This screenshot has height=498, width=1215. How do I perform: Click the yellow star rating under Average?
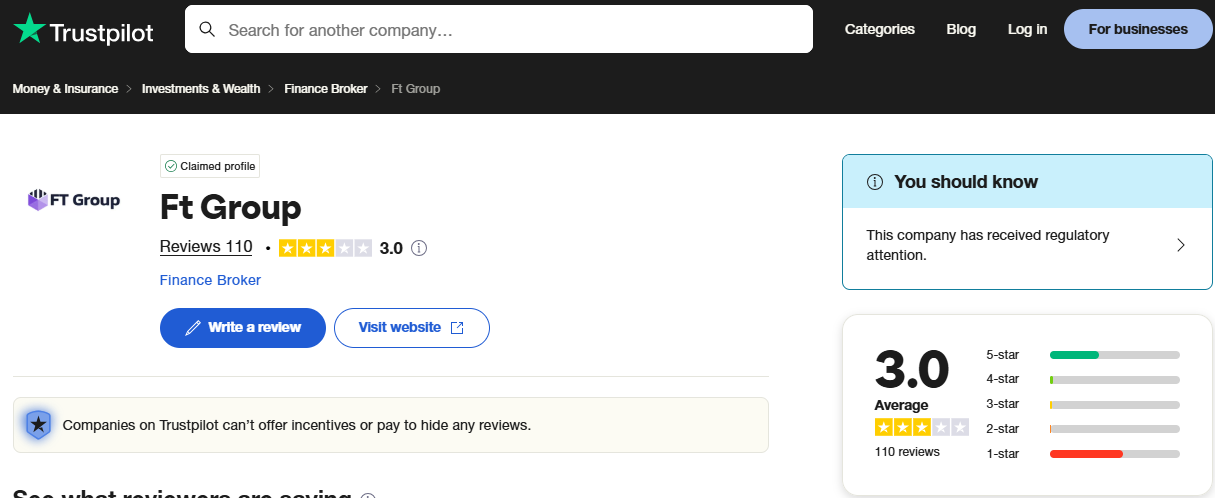tap(921, 427)
